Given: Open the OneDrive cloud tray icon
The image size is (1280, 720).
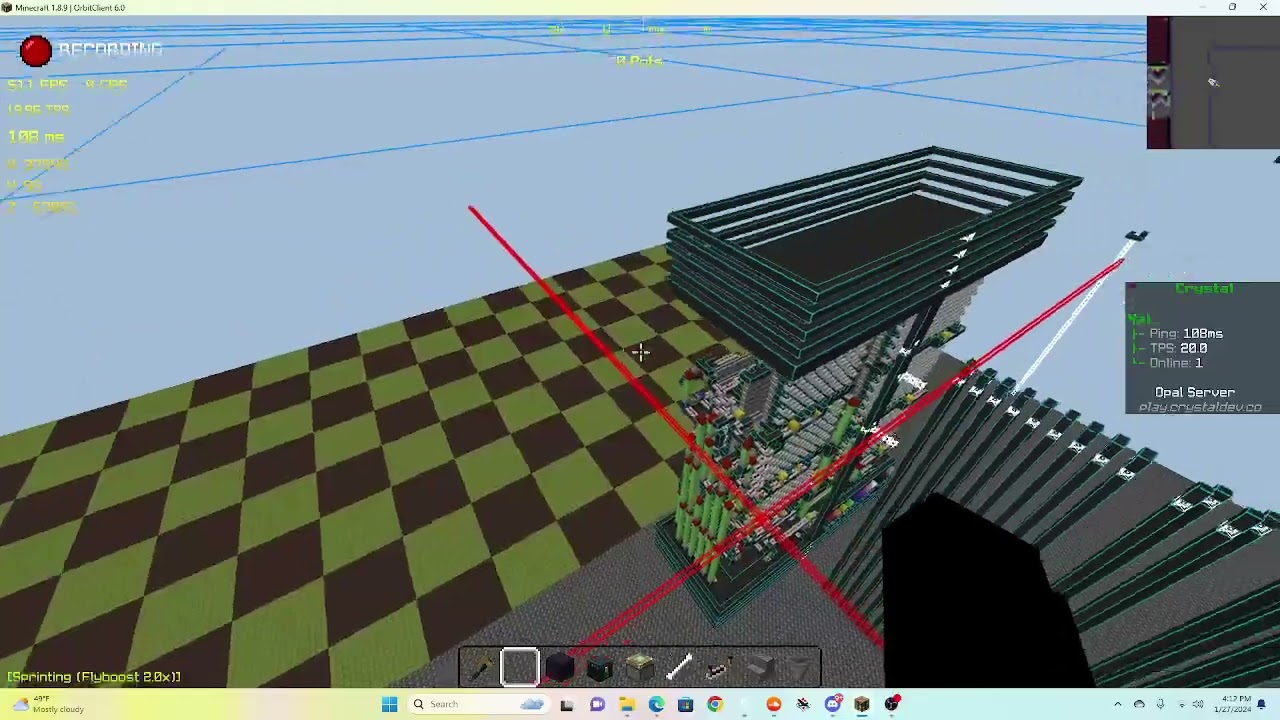Looking at the screenshot, I should pos(1139,704).
